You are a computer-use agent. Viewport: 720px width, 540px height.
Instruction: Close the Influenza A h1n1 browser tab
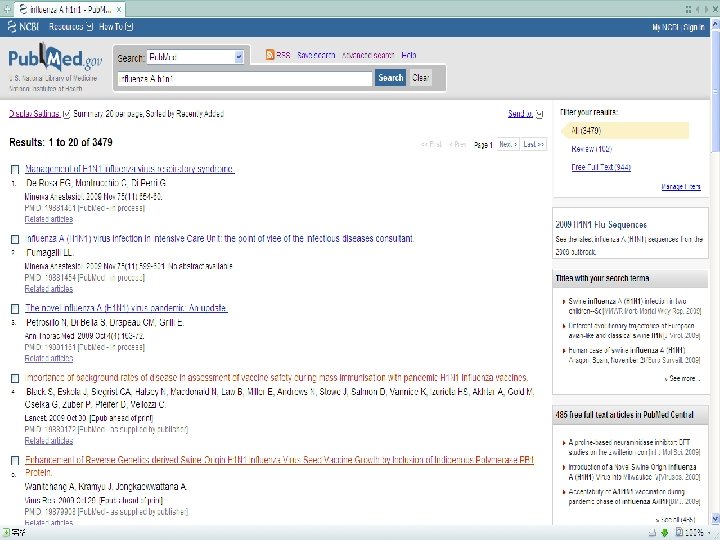(118, 9)
